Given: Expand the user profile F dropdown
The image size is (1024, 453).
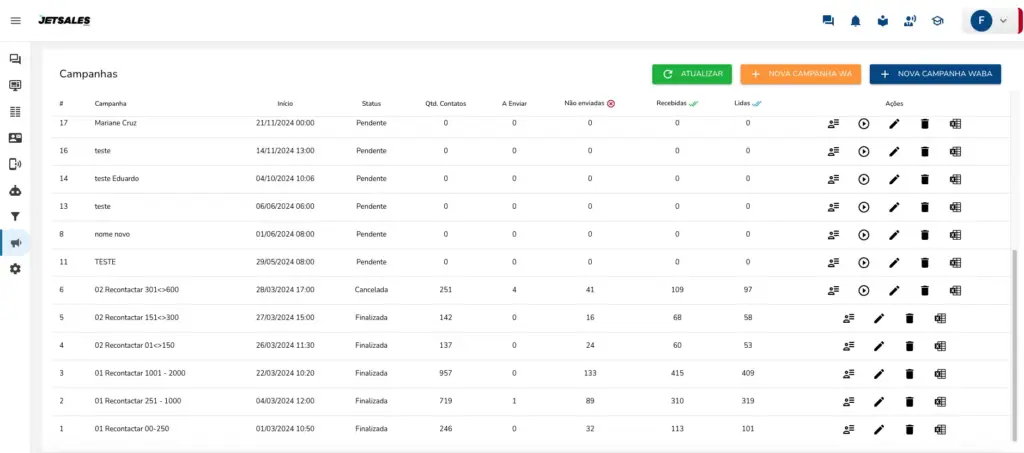Looking at the screenshot, I should (x=981, y=21).
